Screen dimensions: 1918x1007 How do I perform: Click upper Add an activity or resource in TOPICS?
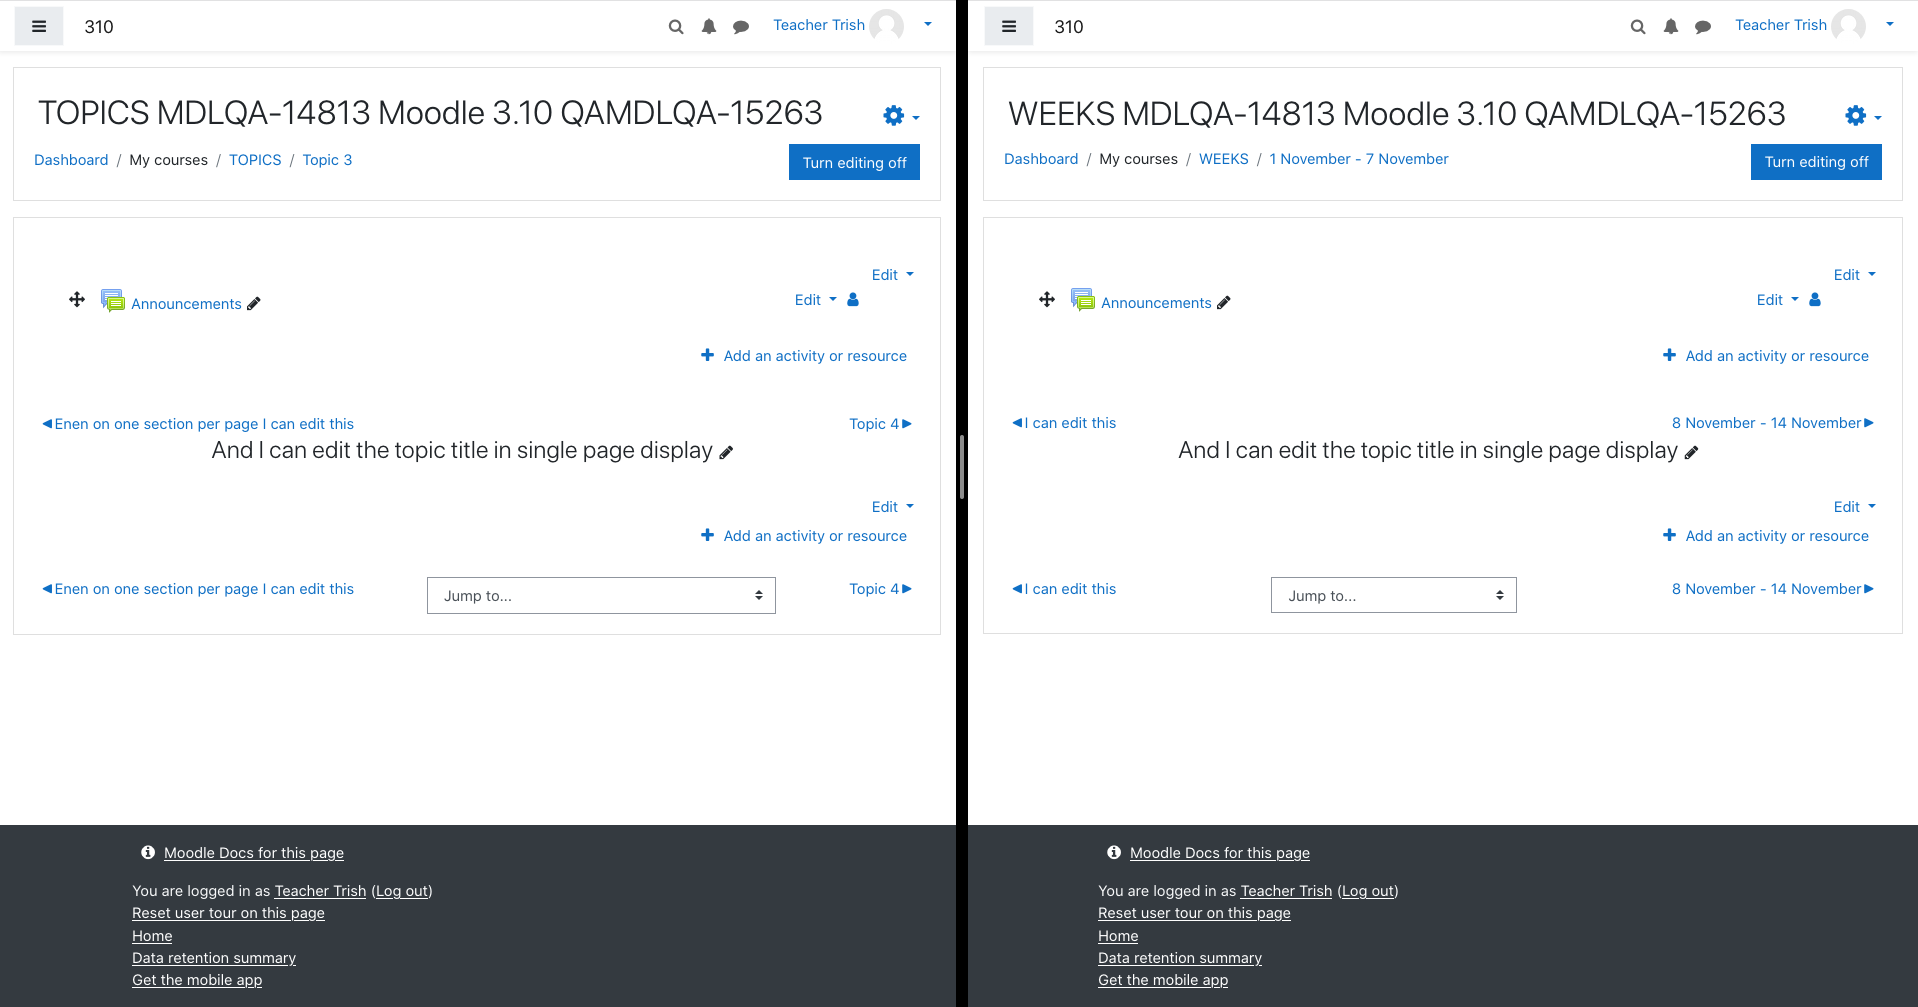coord(804,356)
